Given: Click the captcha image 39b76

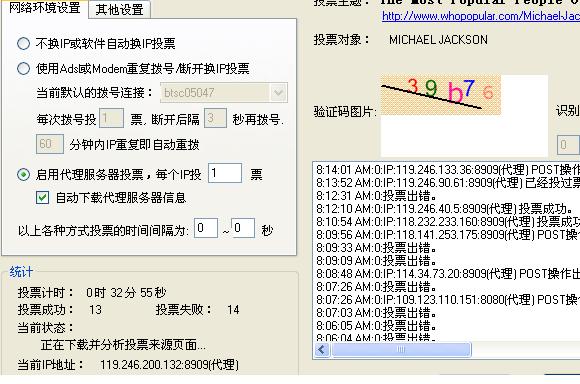Looking at the screenshot, I should click(441, 95).
